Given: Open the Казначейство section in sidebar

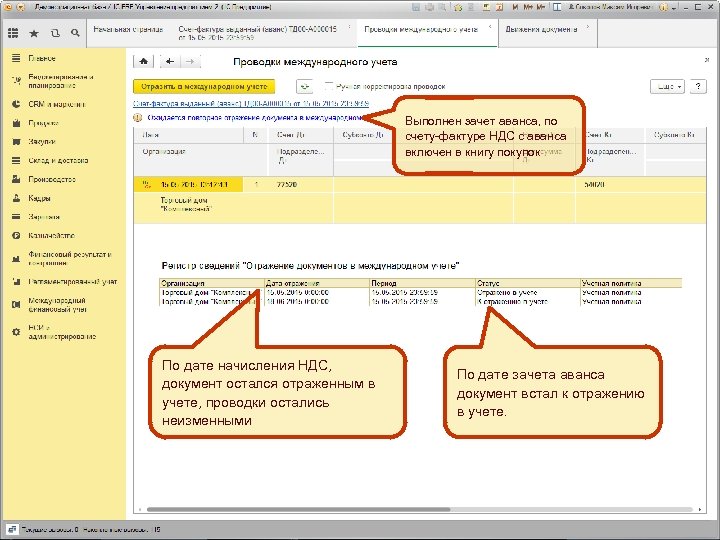Looking at the screenshot, I should point(52,235).
